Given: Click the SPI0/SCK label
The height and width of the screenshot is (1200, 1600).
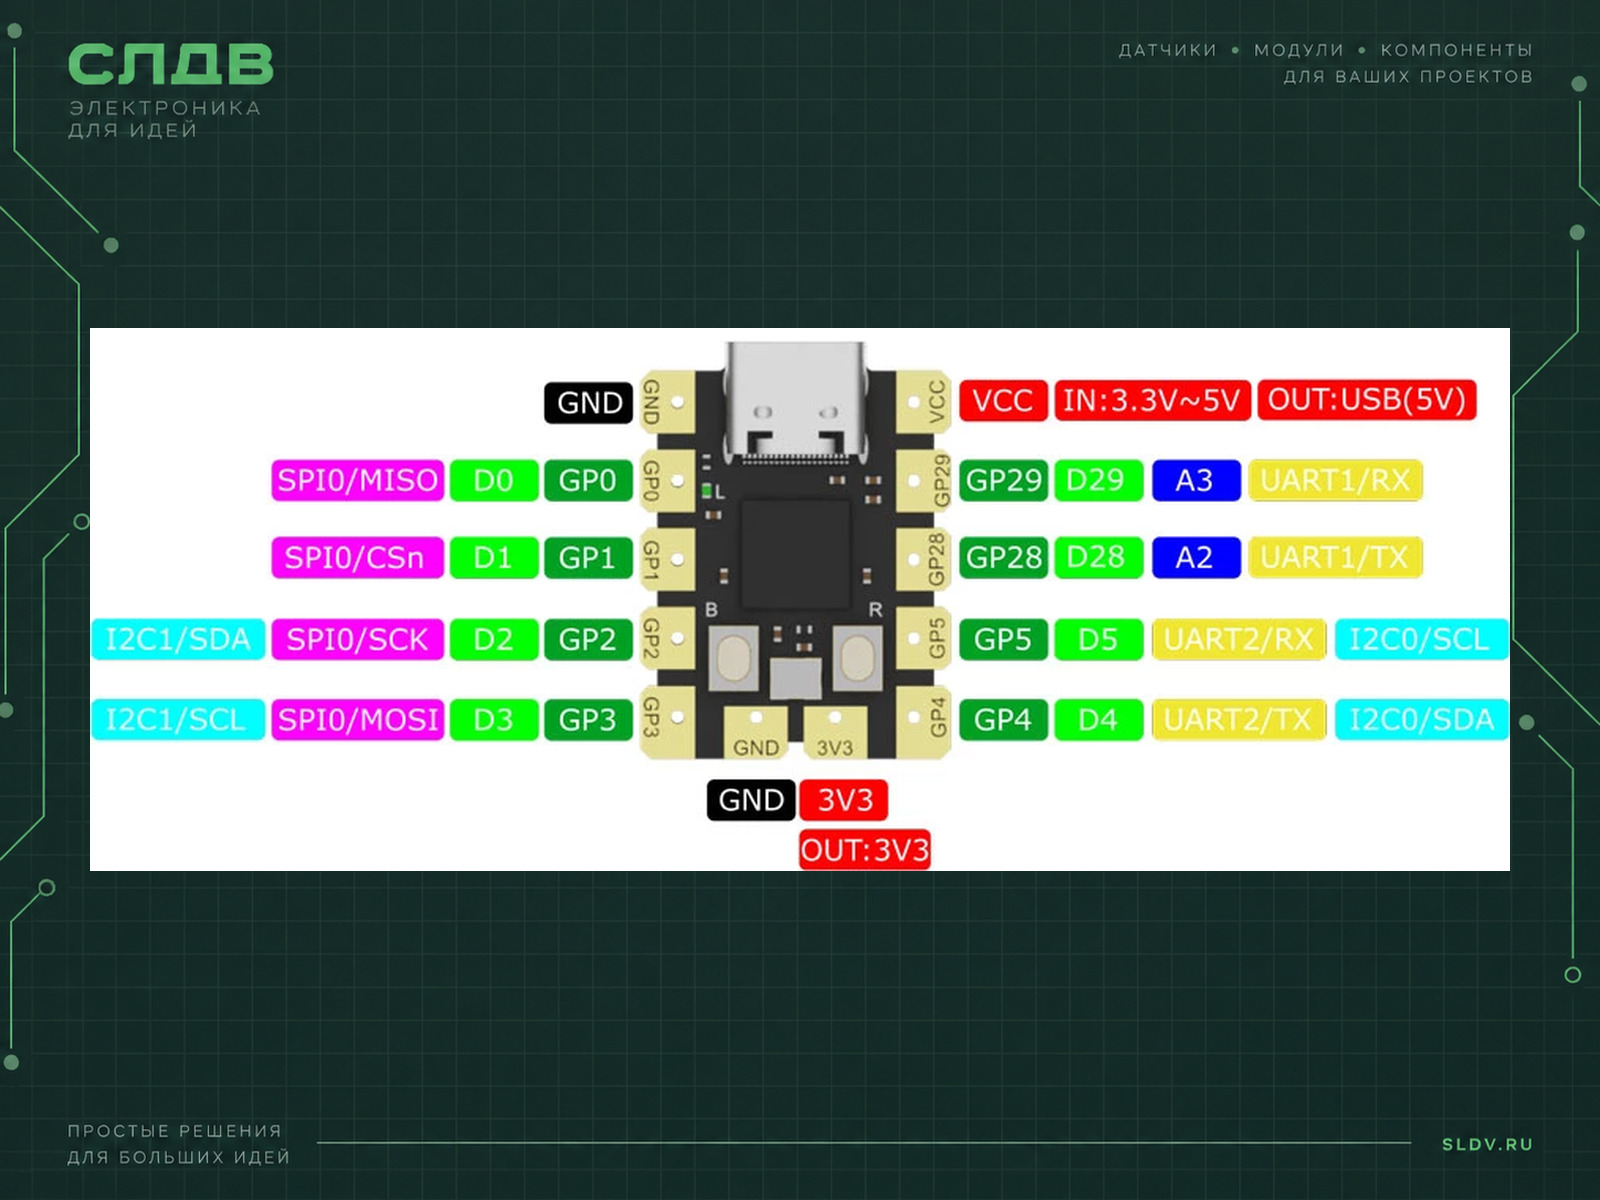Looking at the screenshot, I should (357, 639).
